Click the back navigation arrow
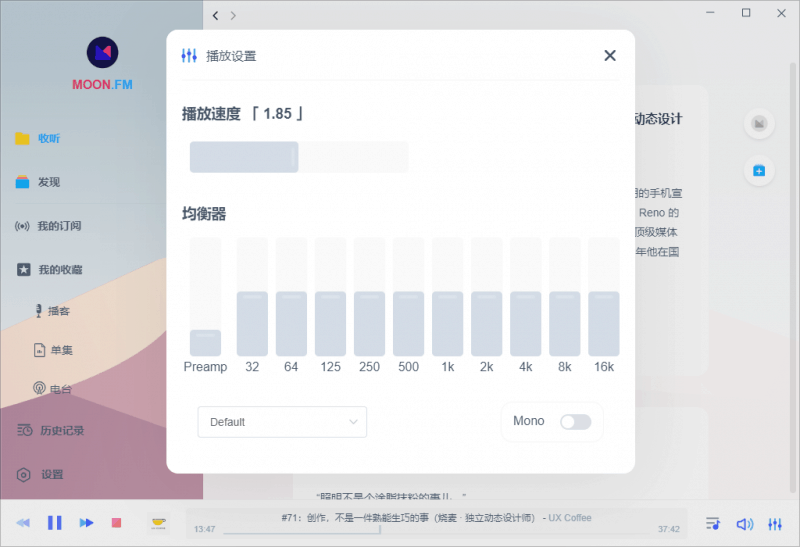The image size is (800, 547). click(216, 15)
